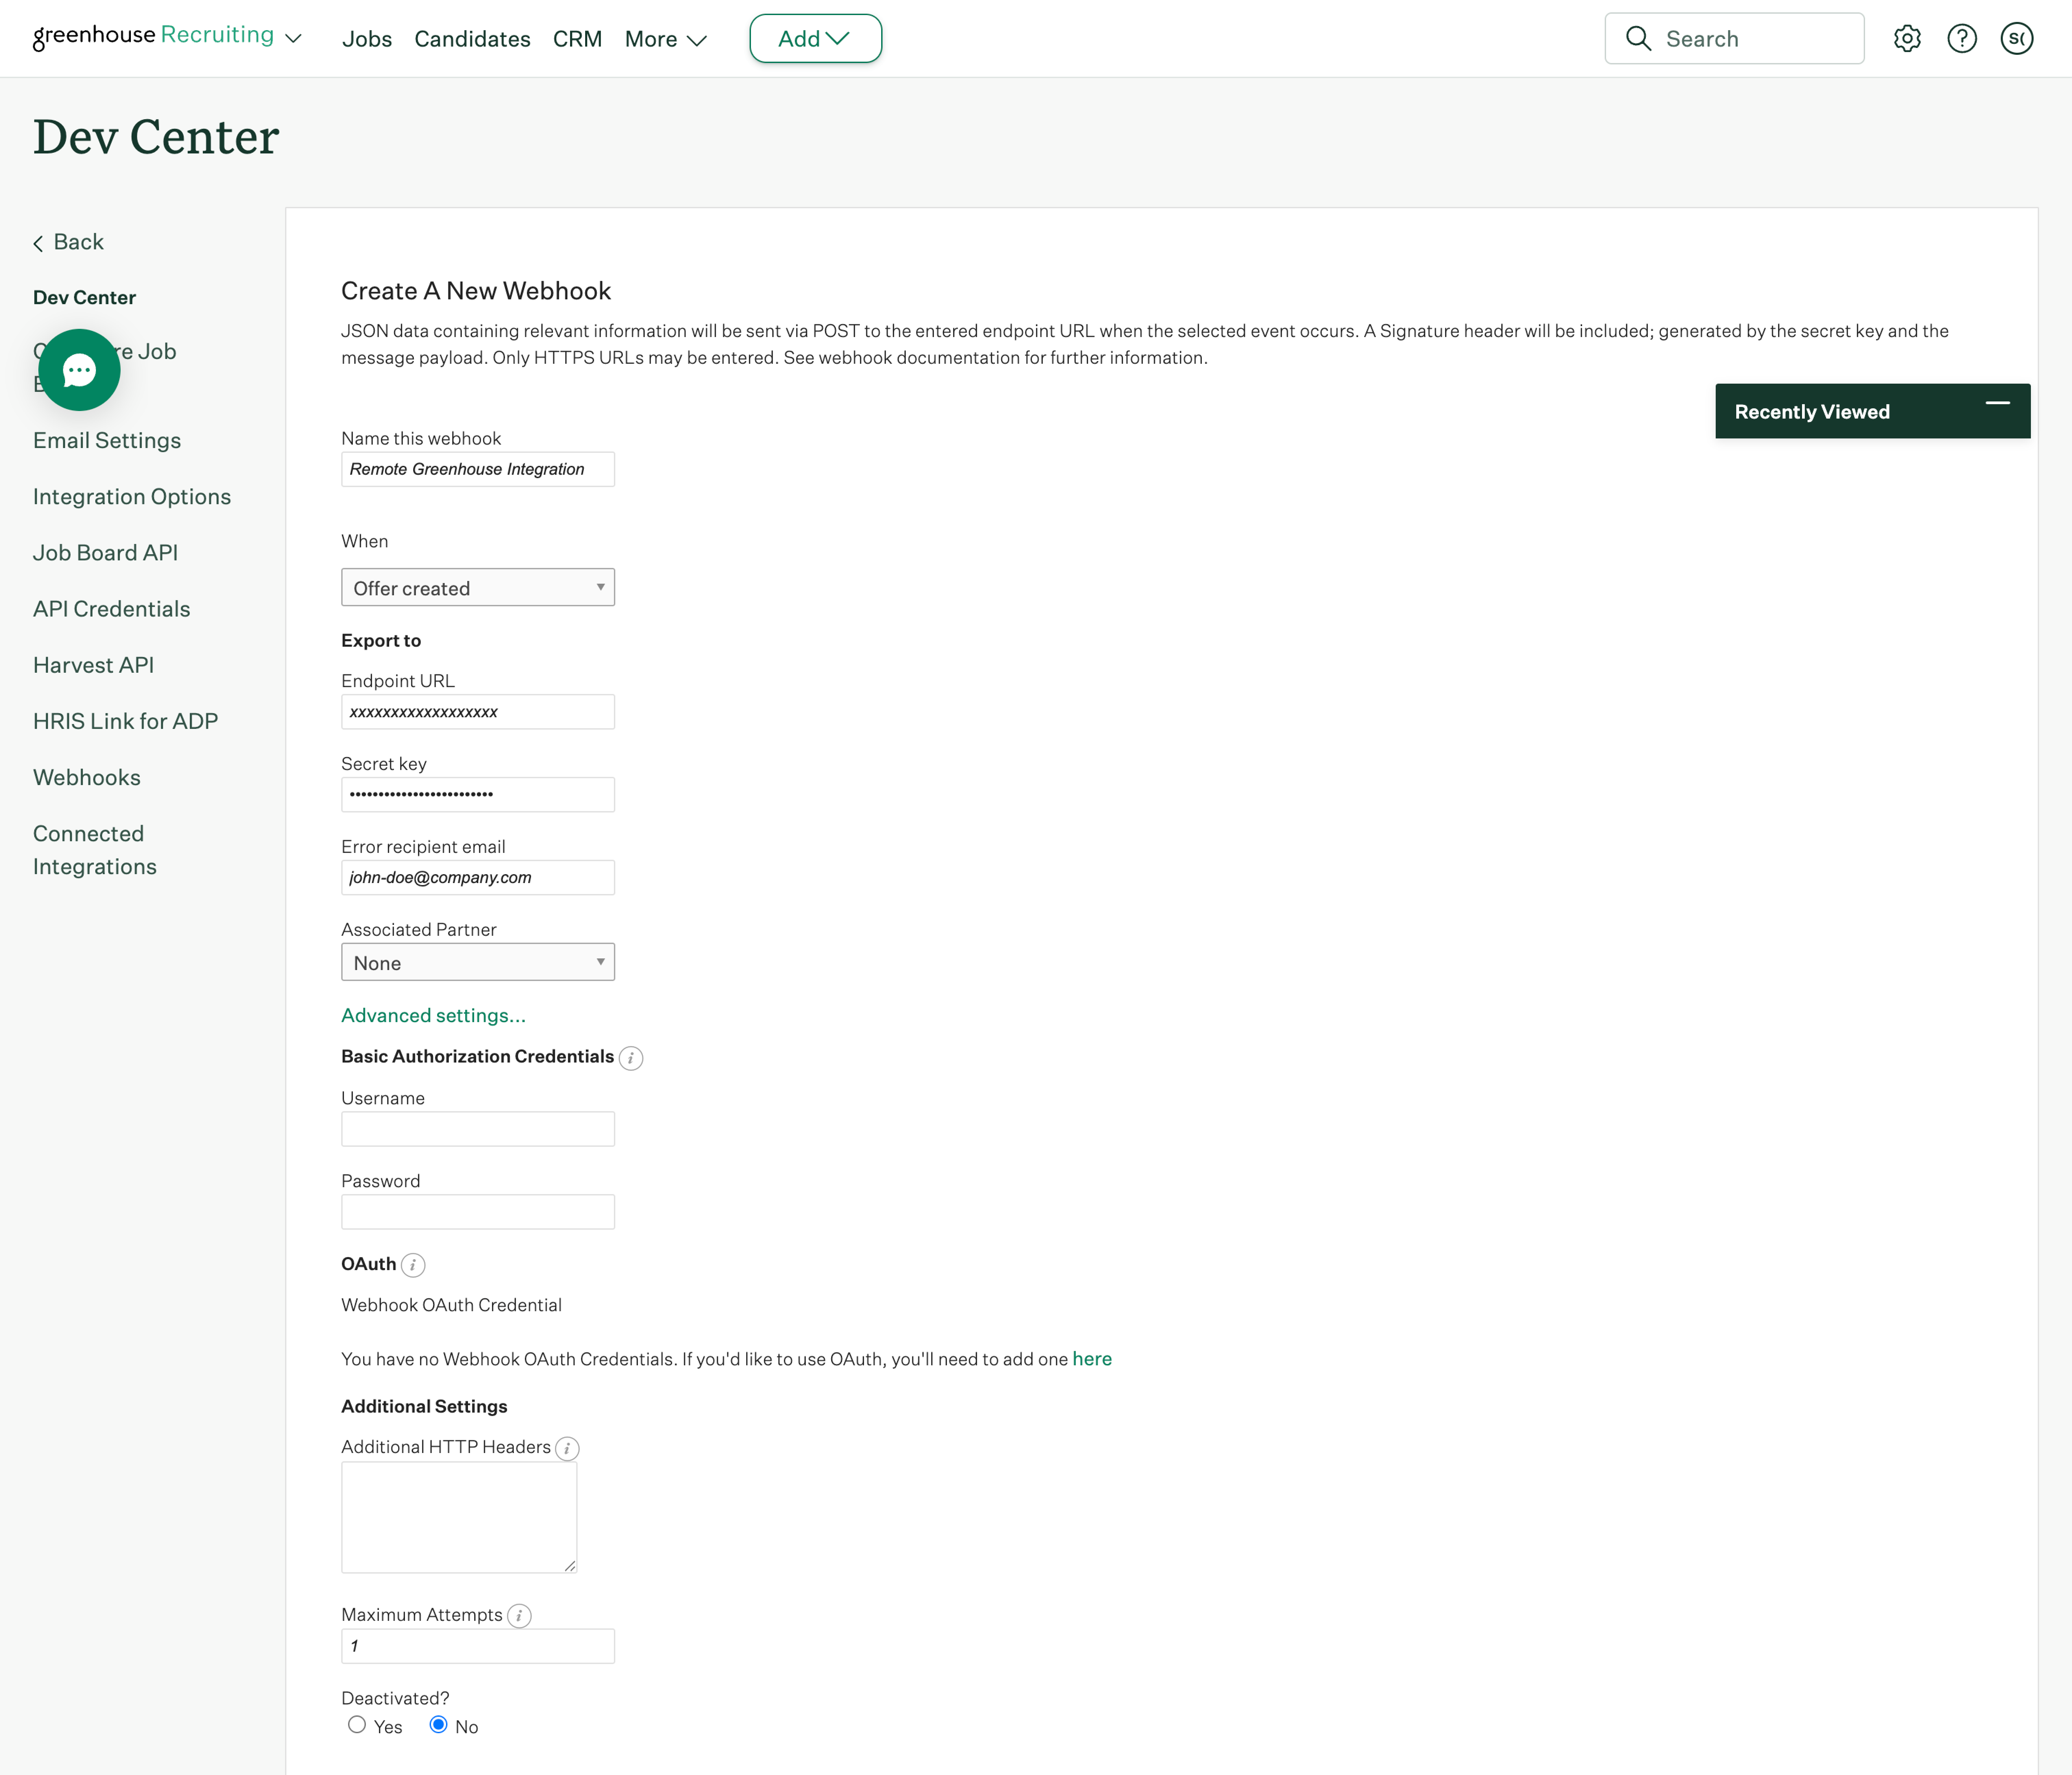Follow the 'here' OAuth credentials link
The width and height of the screenshot is (2072, 1775).
point(1092,1359)
